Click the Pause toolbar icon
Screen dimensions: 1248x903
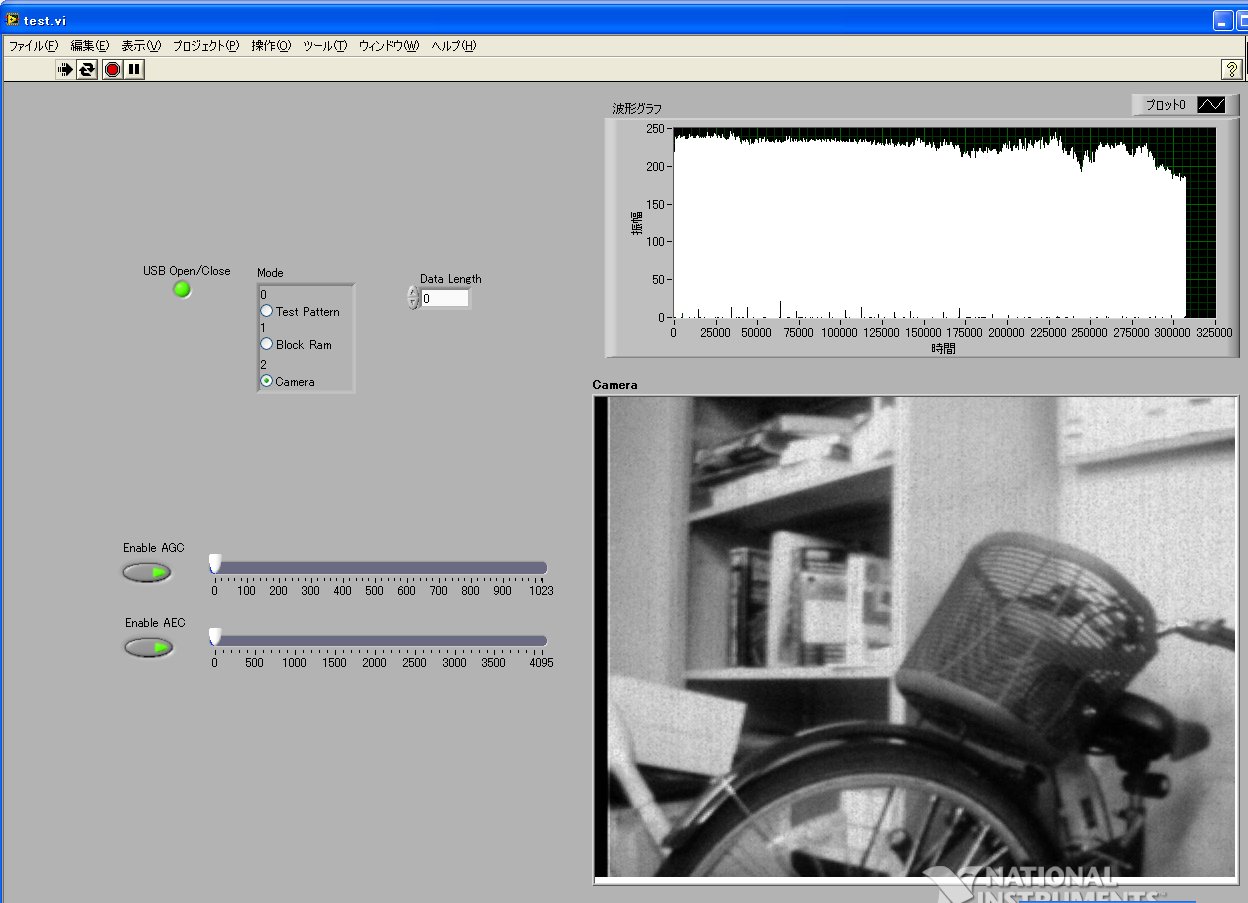pos(135,69)
